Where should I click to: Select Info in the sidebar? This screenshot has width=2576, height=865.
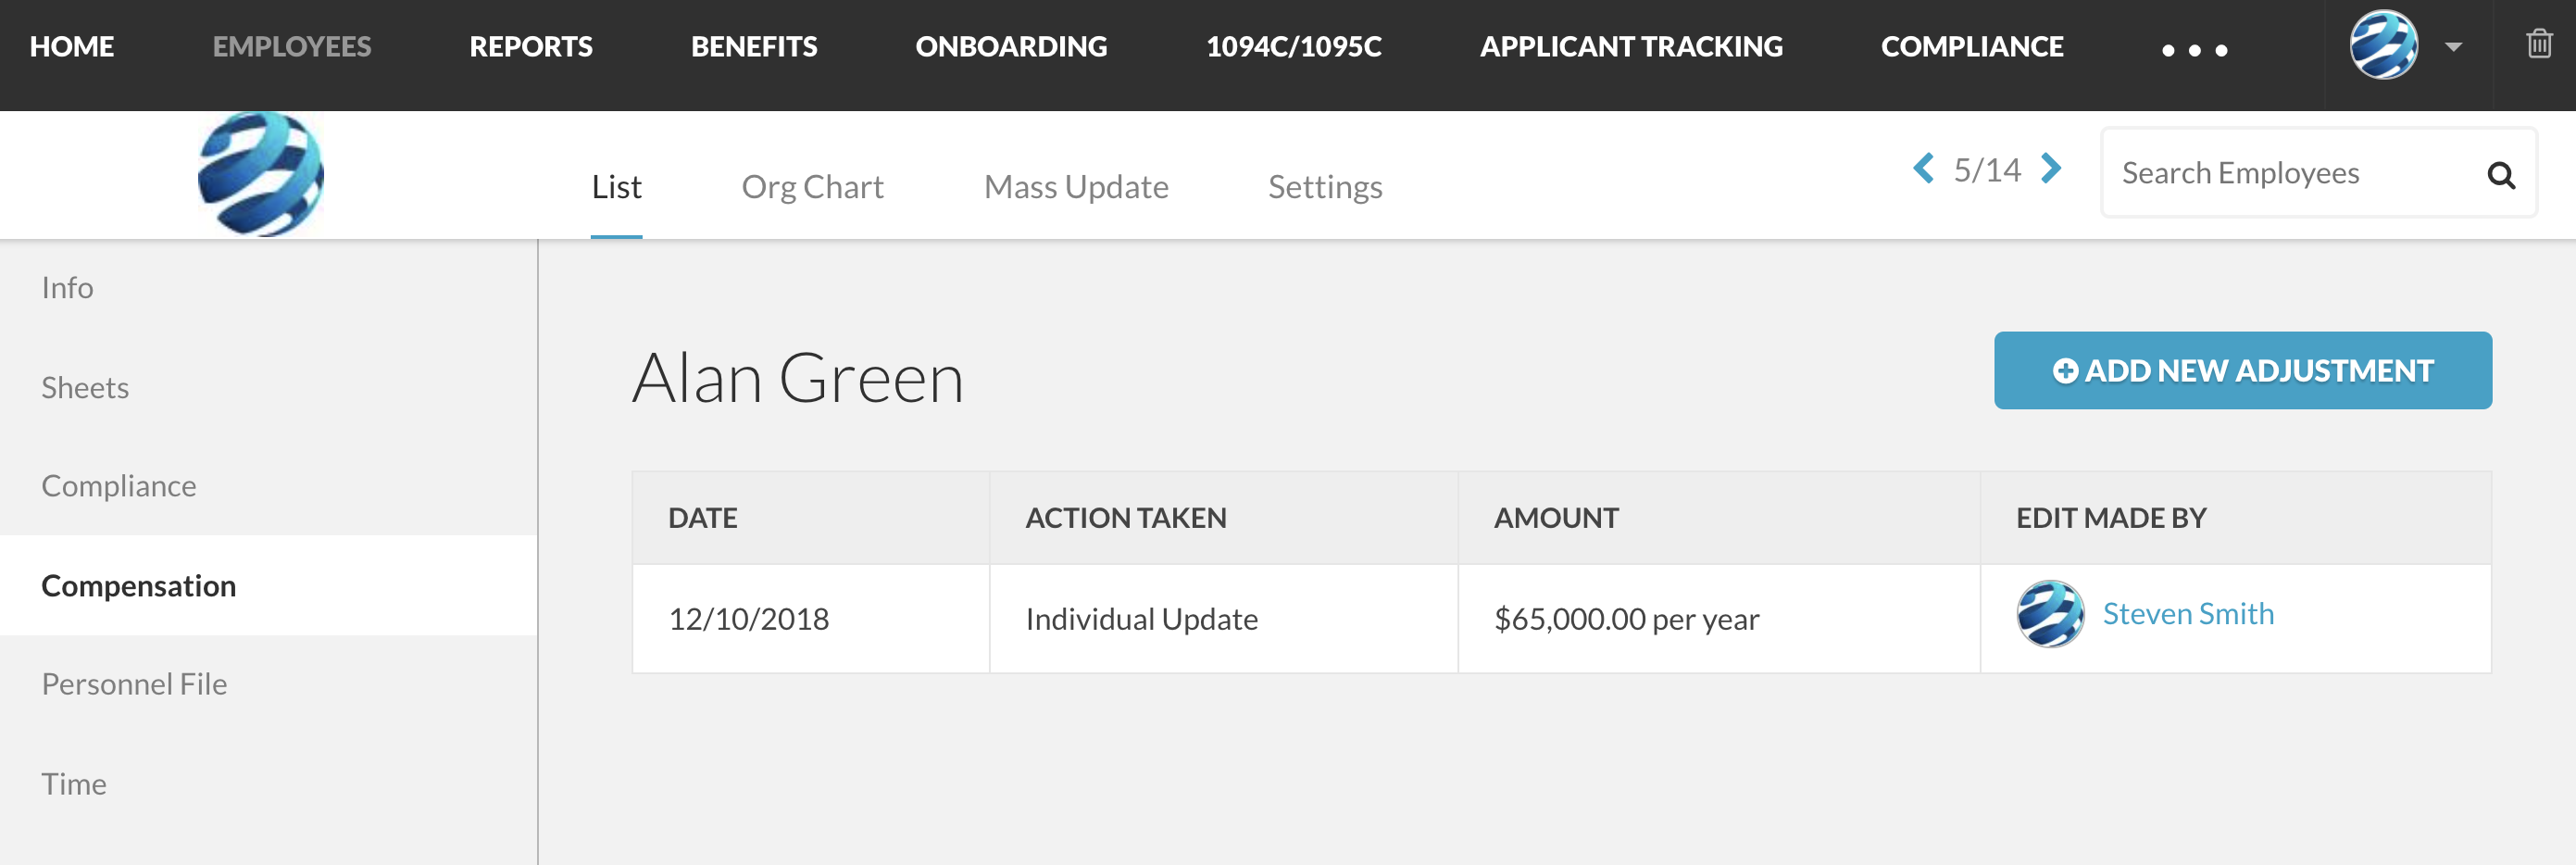(x=268, y=288)
